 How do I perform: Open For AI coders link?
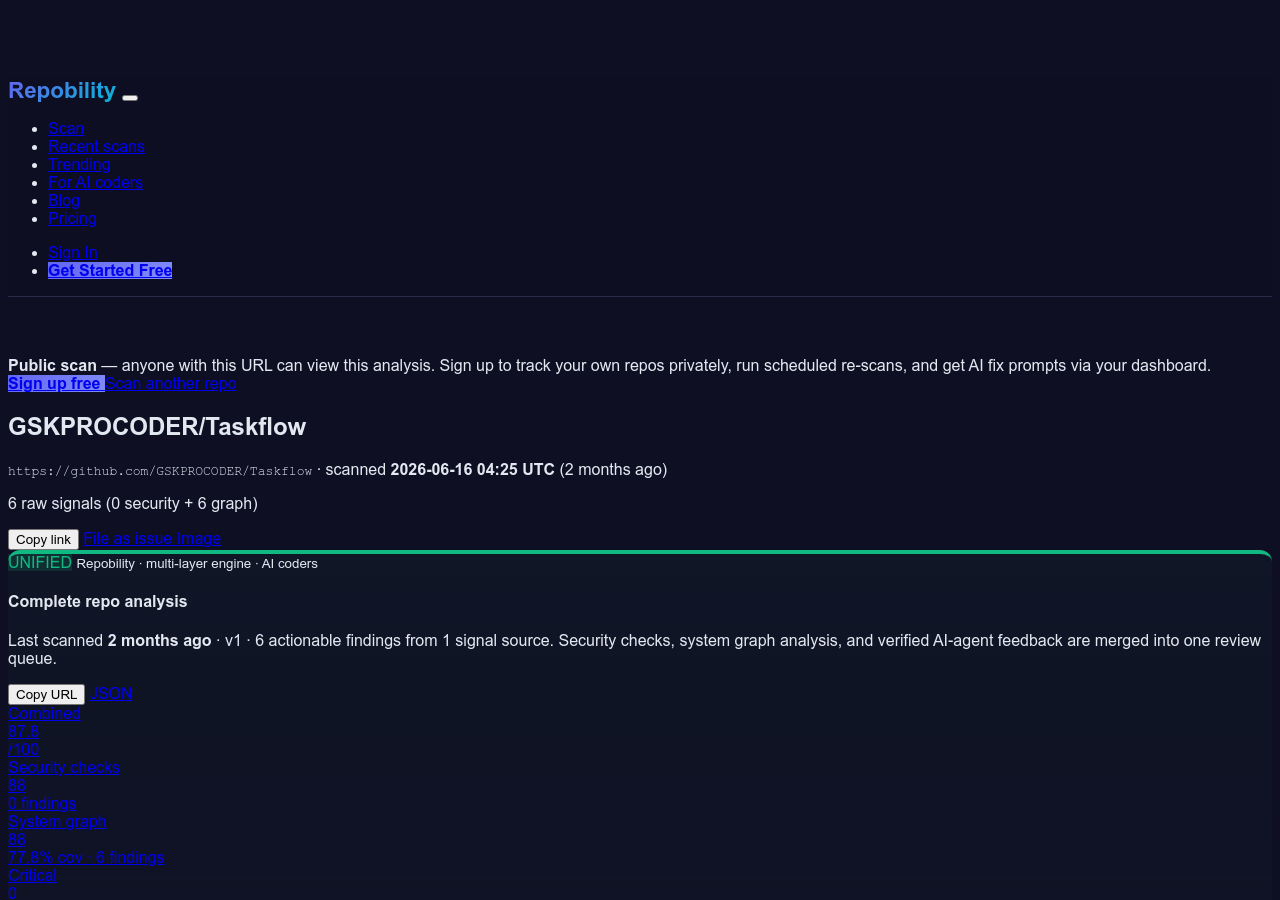click(x=95, y=182)
